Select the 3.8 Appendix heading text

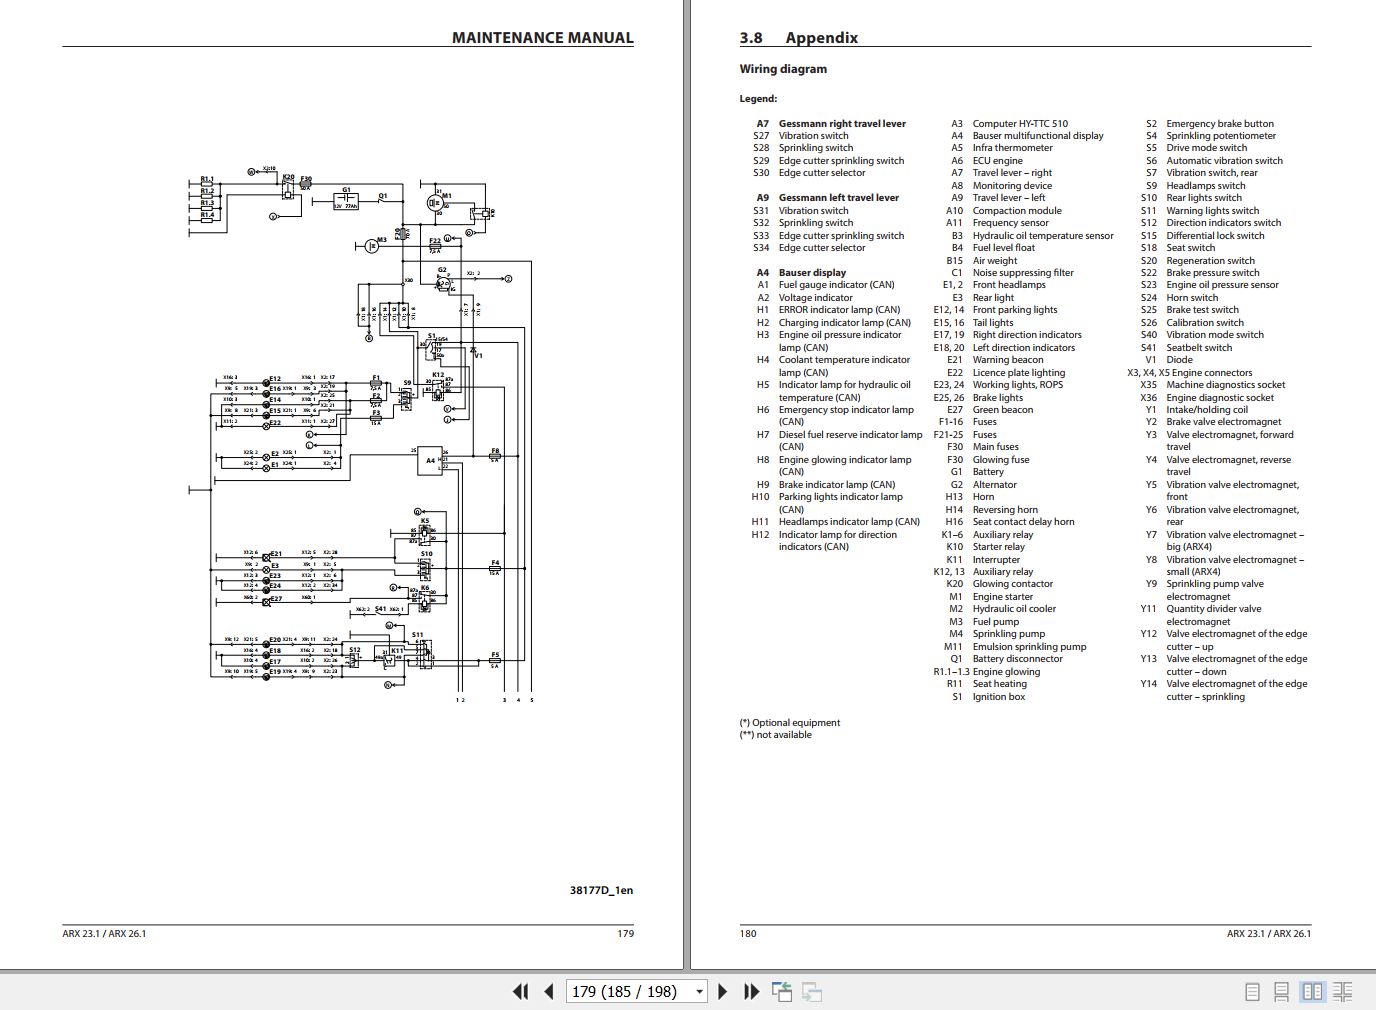point(798,37)
